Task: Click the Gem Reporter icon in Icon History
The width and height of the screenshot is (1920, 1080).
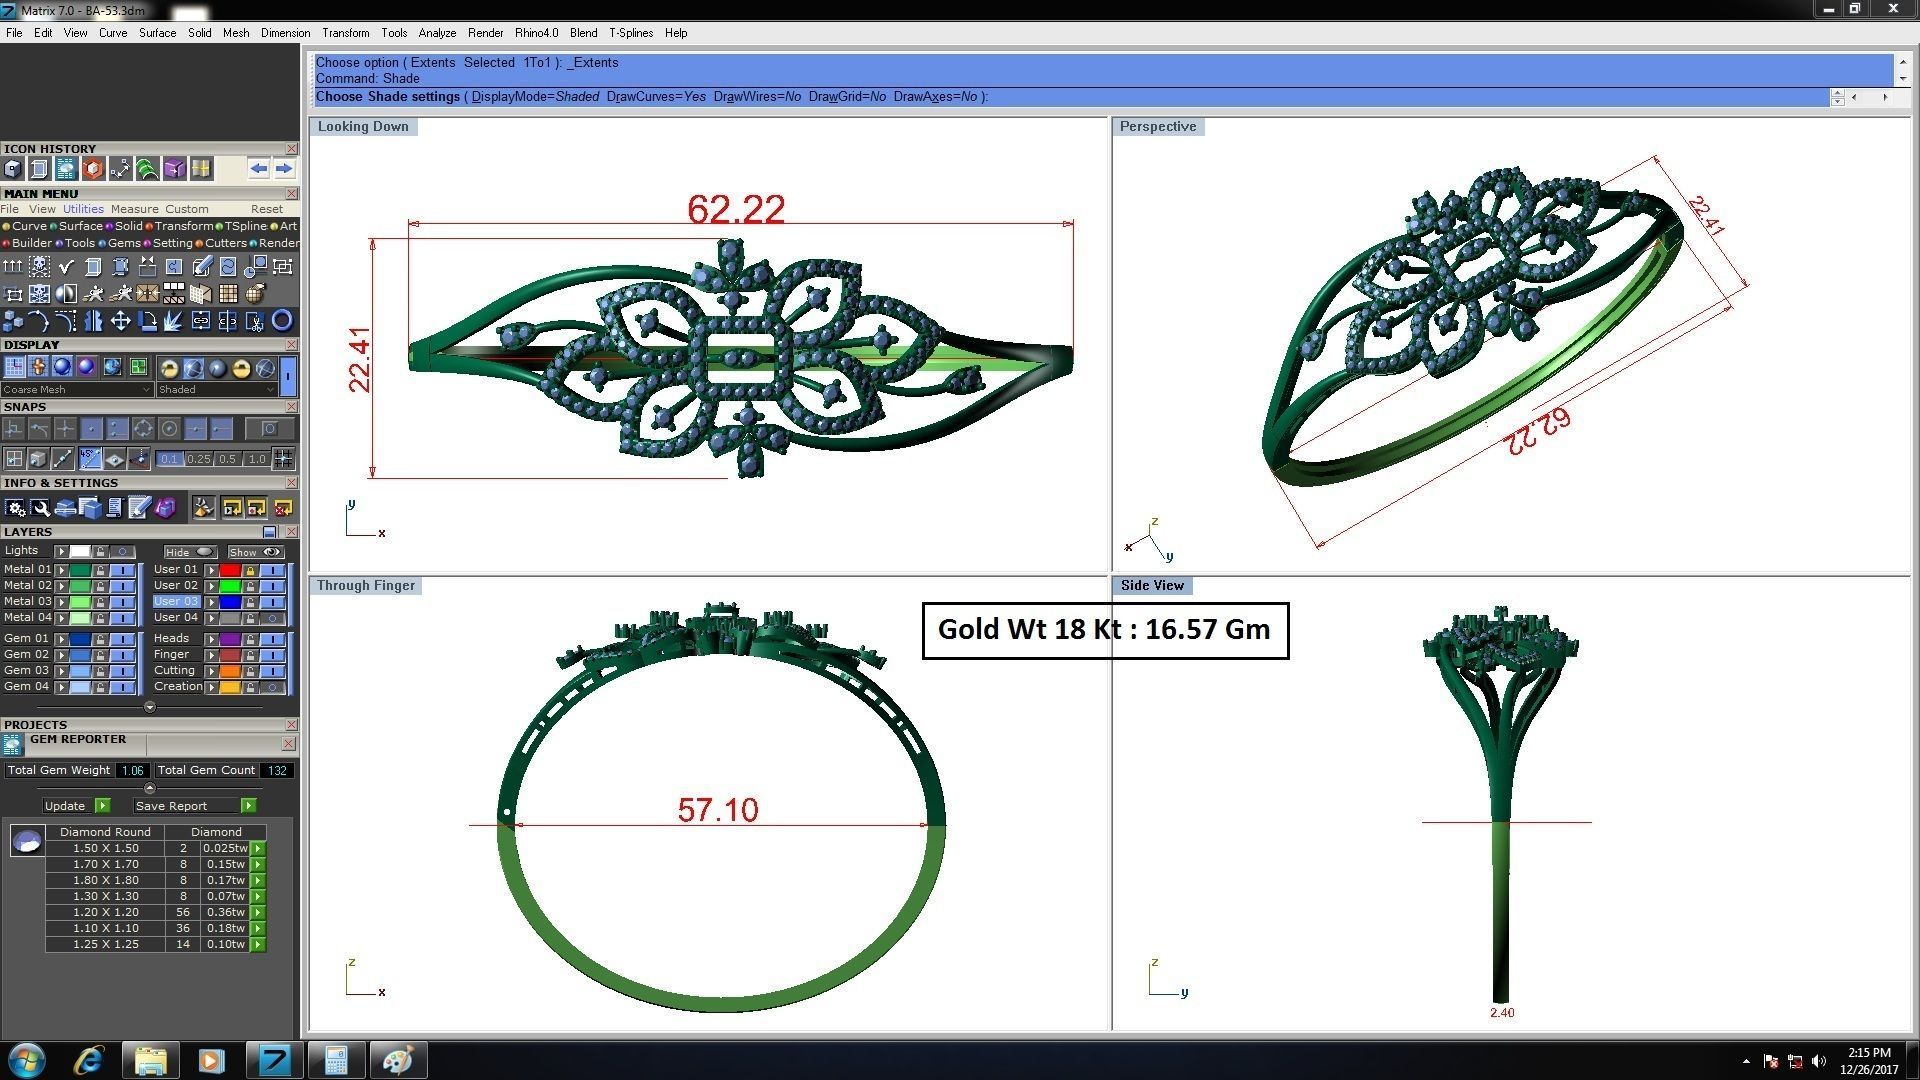Action: point(66,168)
